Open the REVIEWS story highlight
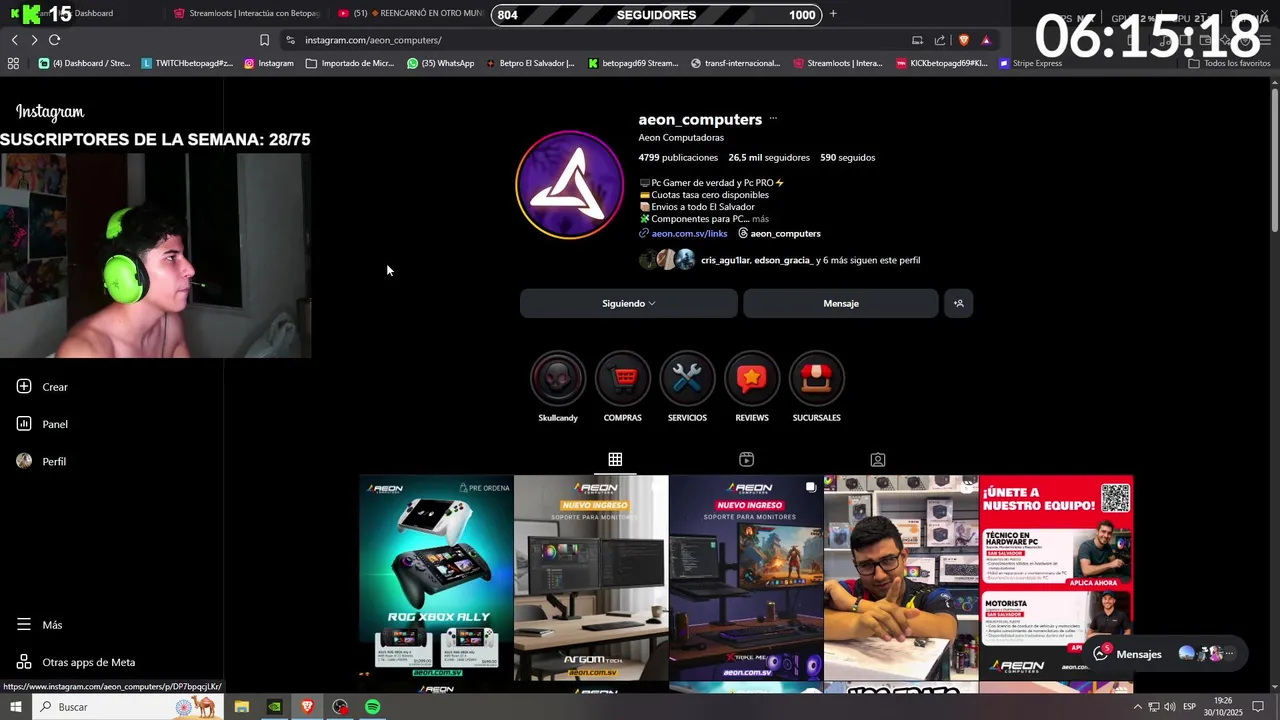The width and height of the screenshot is (1280, 720). pyautogui.click(x=752, y=386)
